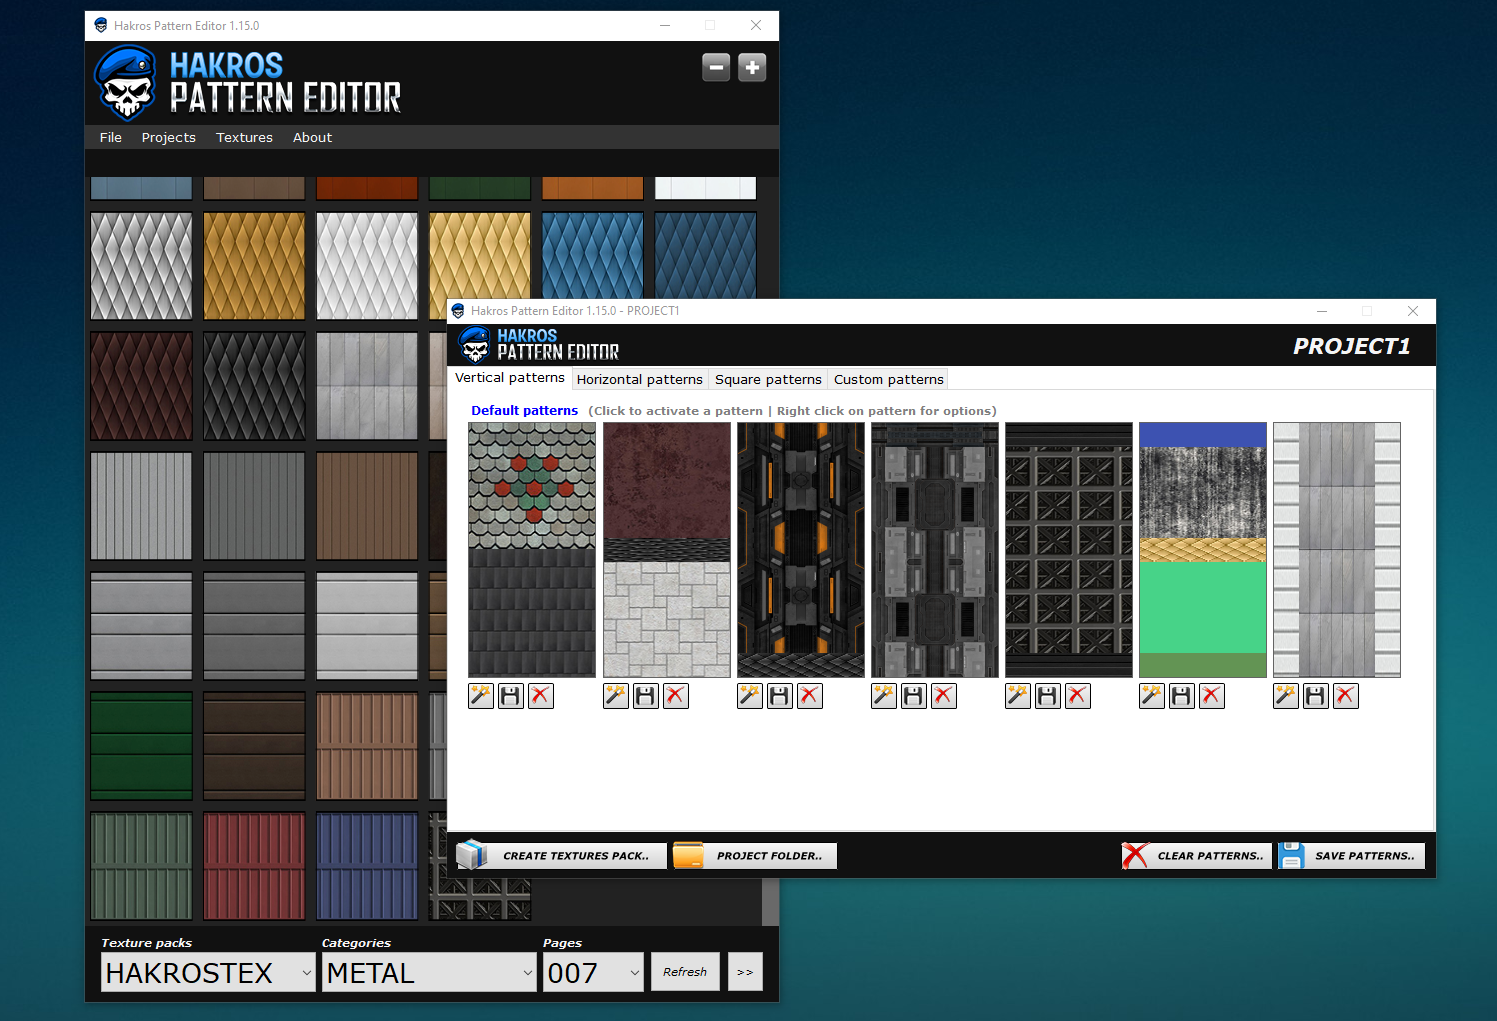
Task: Click wand icon under black crate grid pattern
Action: [1018, 696]
